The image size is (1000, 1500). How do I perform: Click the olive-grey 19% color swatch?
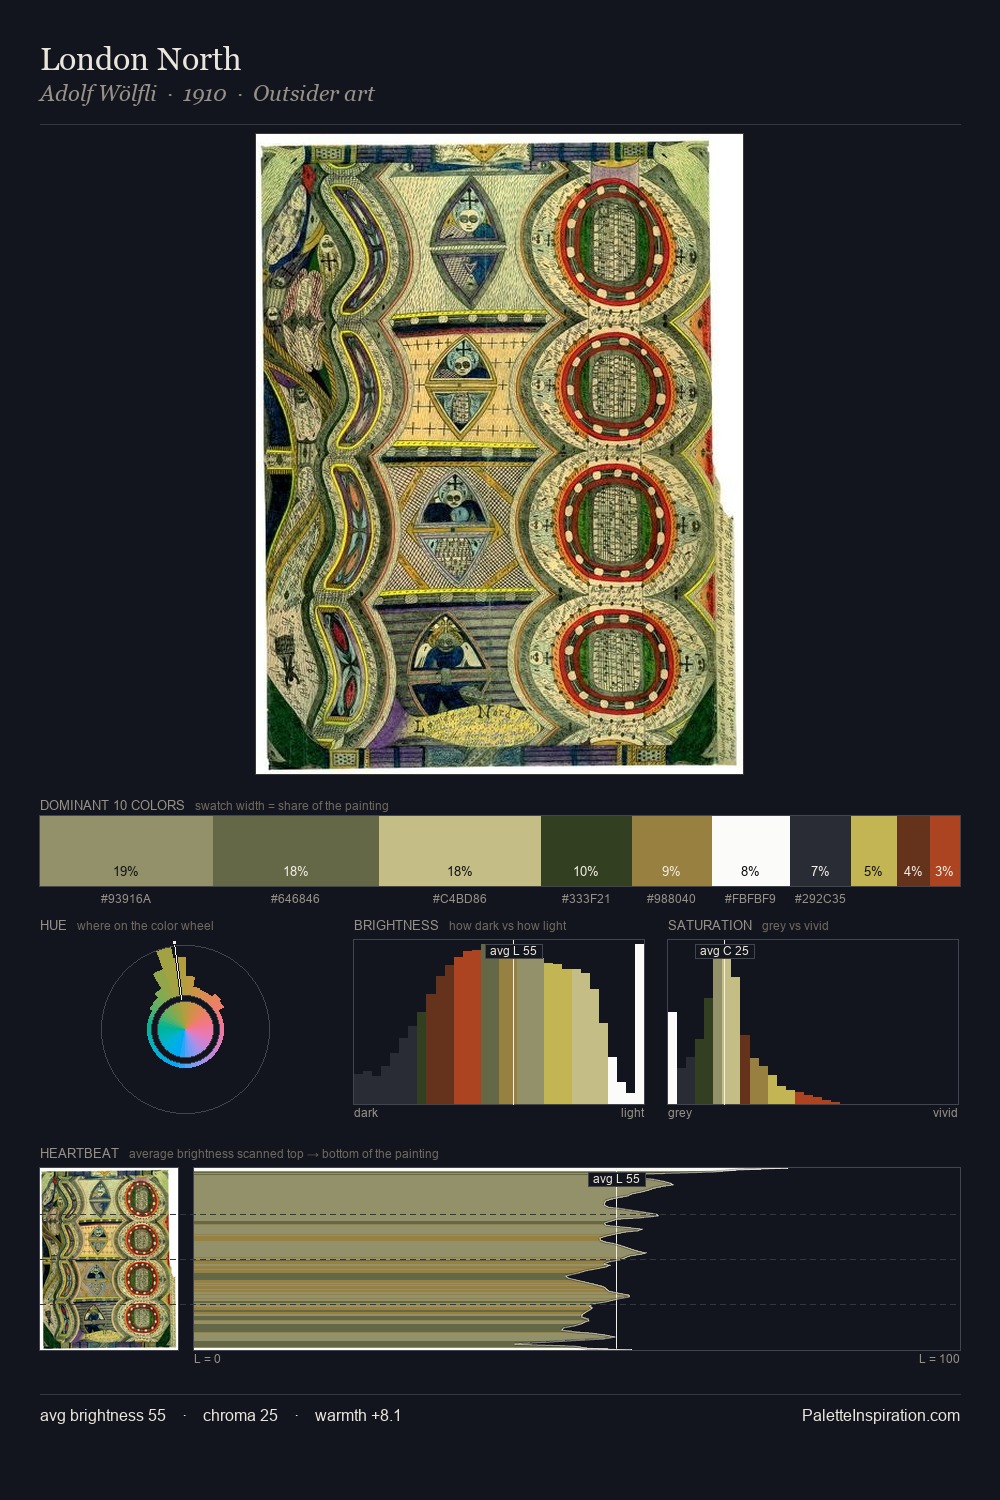coord(126,851)
